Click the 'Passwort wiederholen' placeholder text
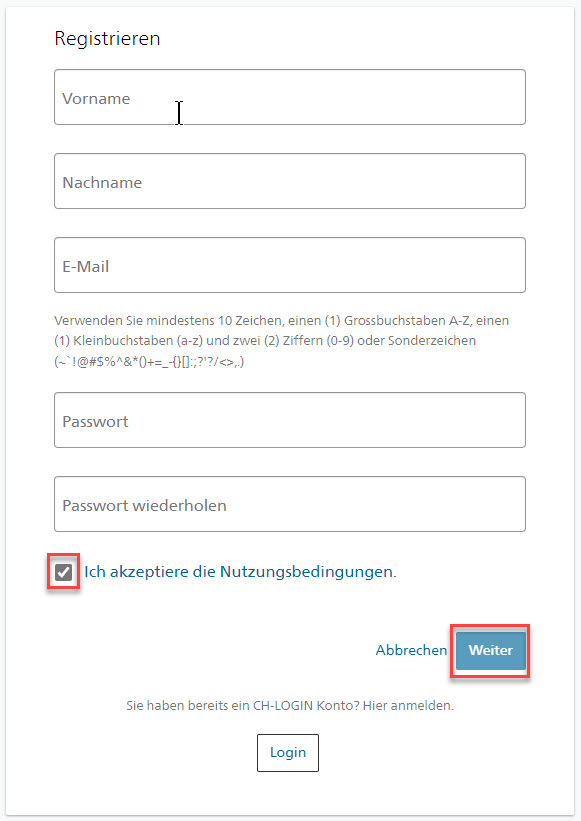This screenshot has height=821, width=581. [144, 506]
